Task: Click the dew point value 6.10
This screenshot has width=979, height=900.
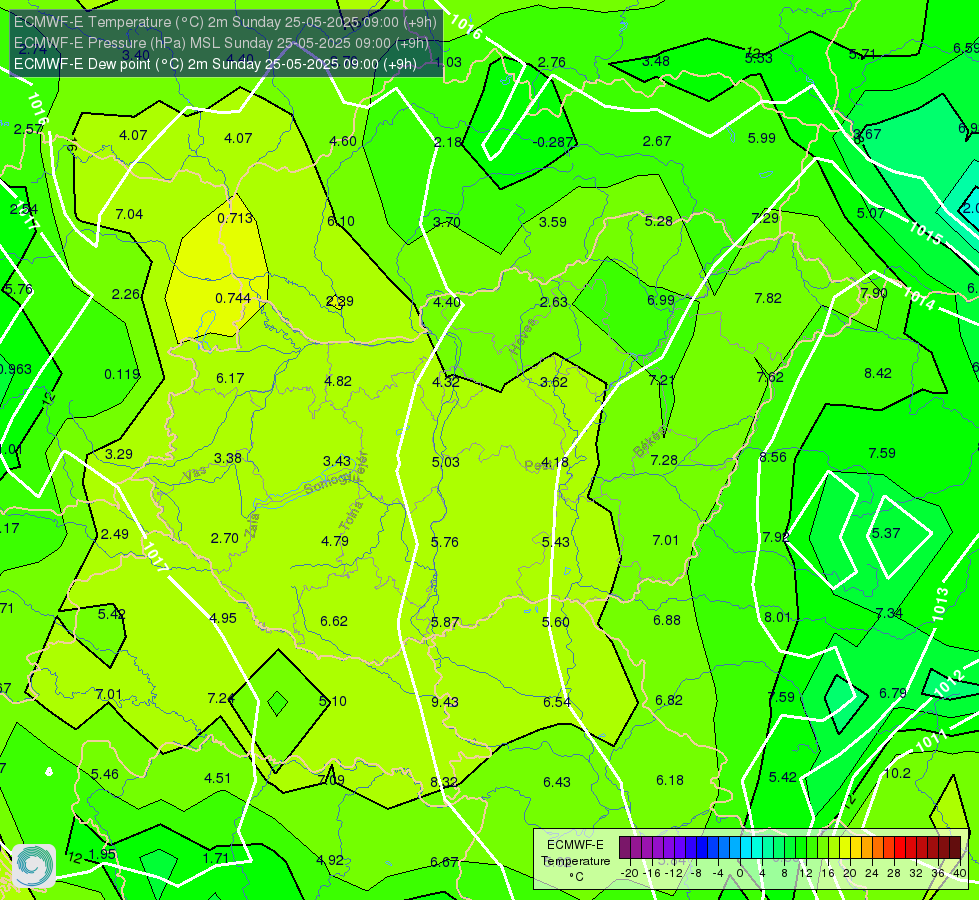Action: point(341,221)
